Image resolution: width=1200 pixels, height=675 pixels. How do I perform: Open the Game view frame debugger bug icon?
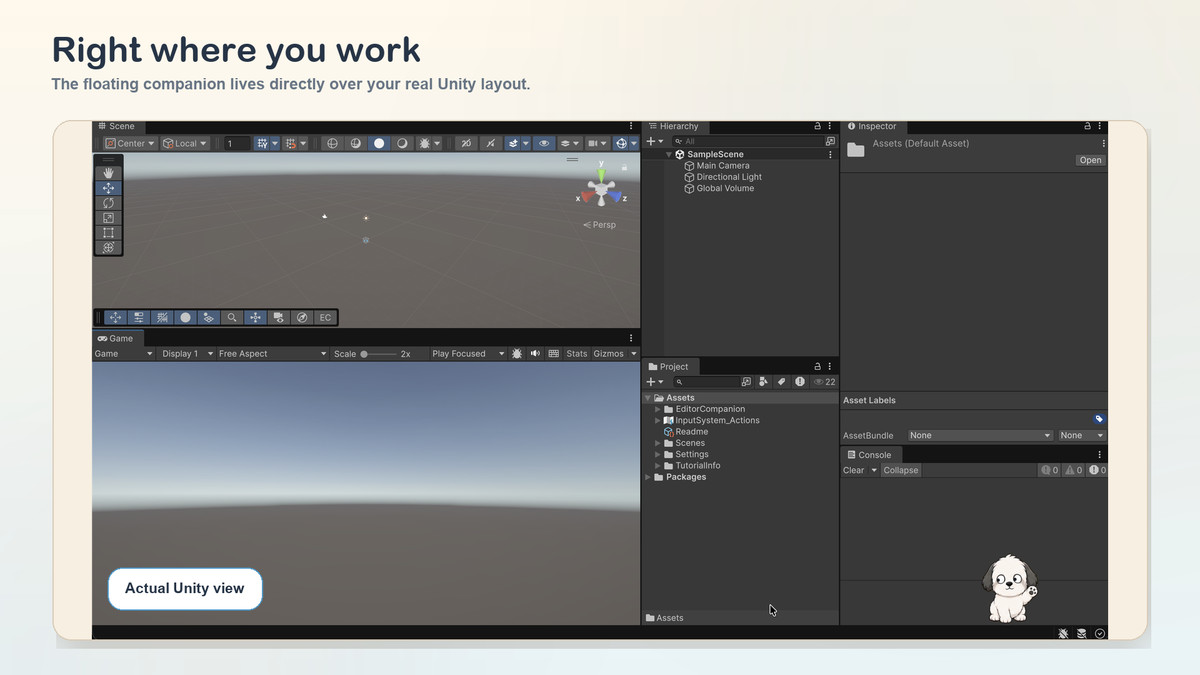coord(517,353)
